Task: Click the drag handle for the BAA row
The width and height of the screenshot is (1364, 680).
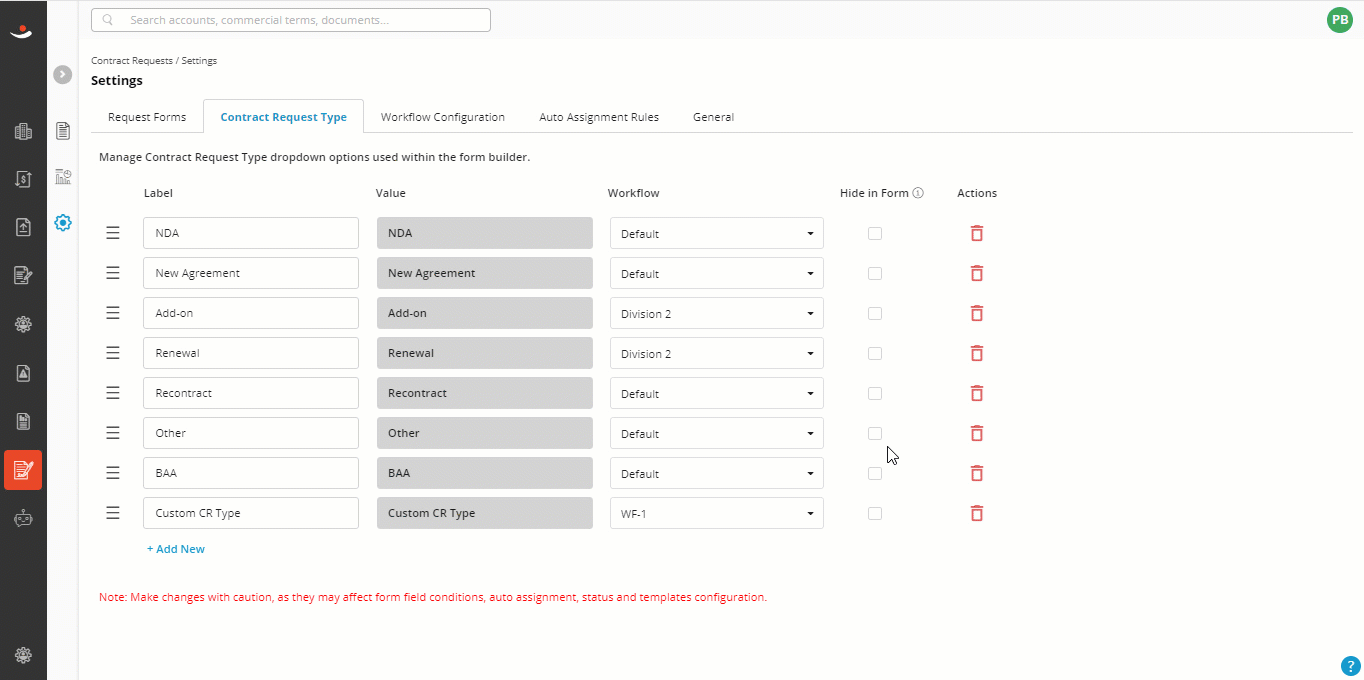Action: (113, 473)
